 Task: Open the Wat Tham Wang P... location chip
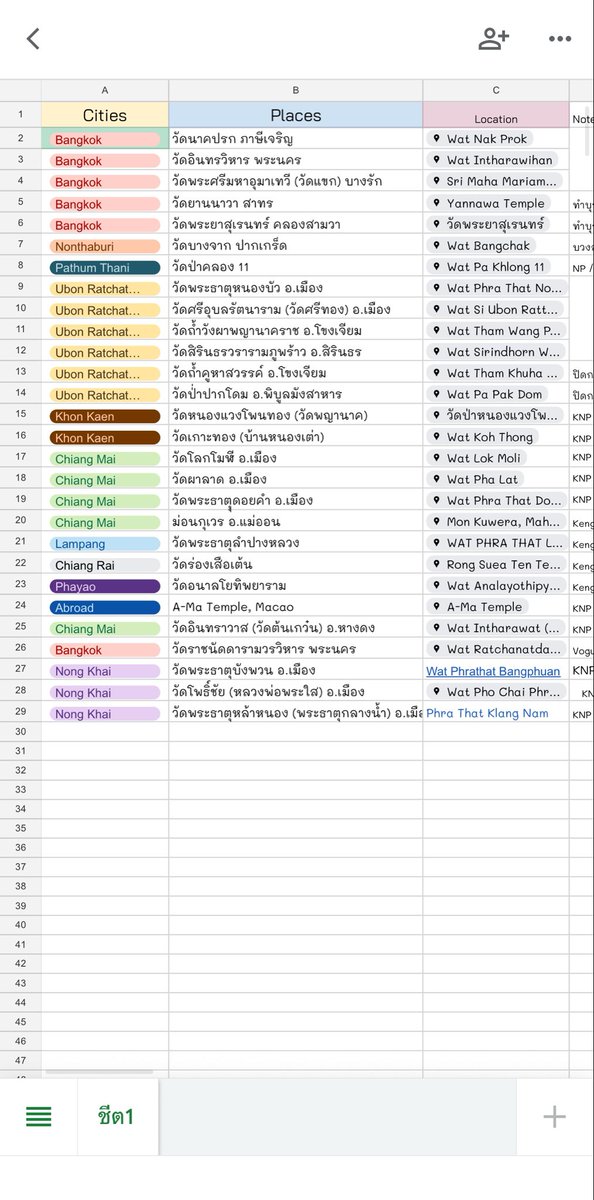[x=495, y=331]
